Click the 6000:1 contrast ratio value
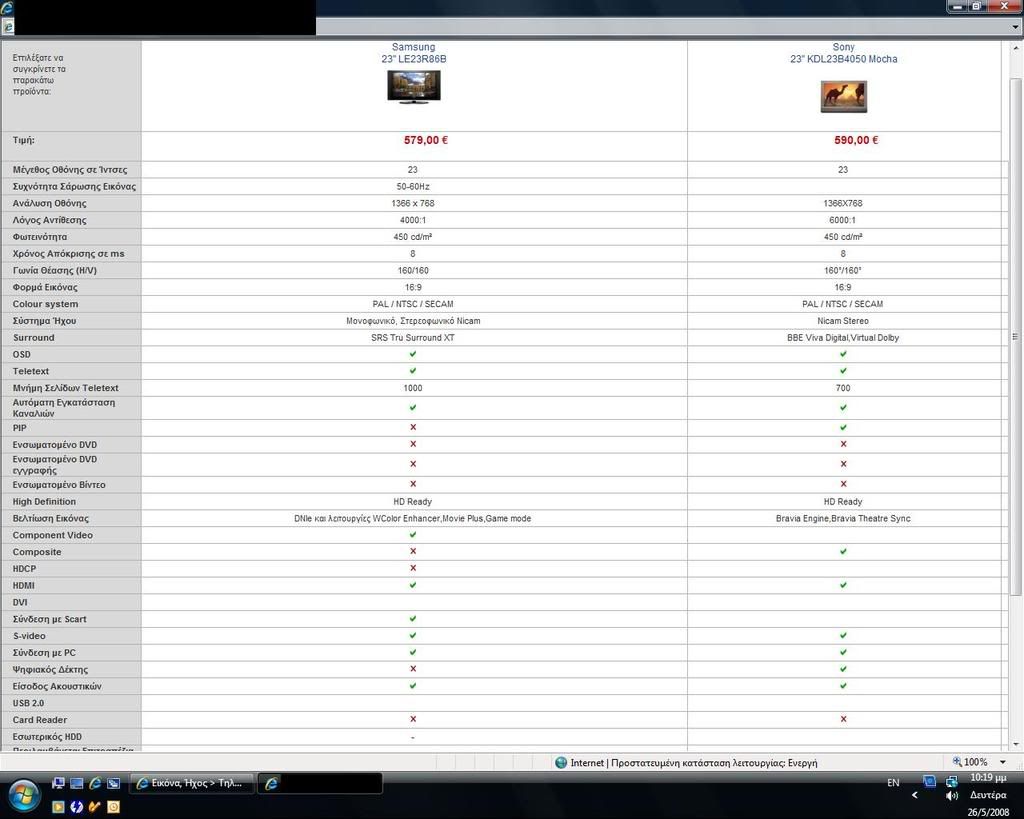Image resolution: width=1024 pixels, height=819 pixels. 842,220
